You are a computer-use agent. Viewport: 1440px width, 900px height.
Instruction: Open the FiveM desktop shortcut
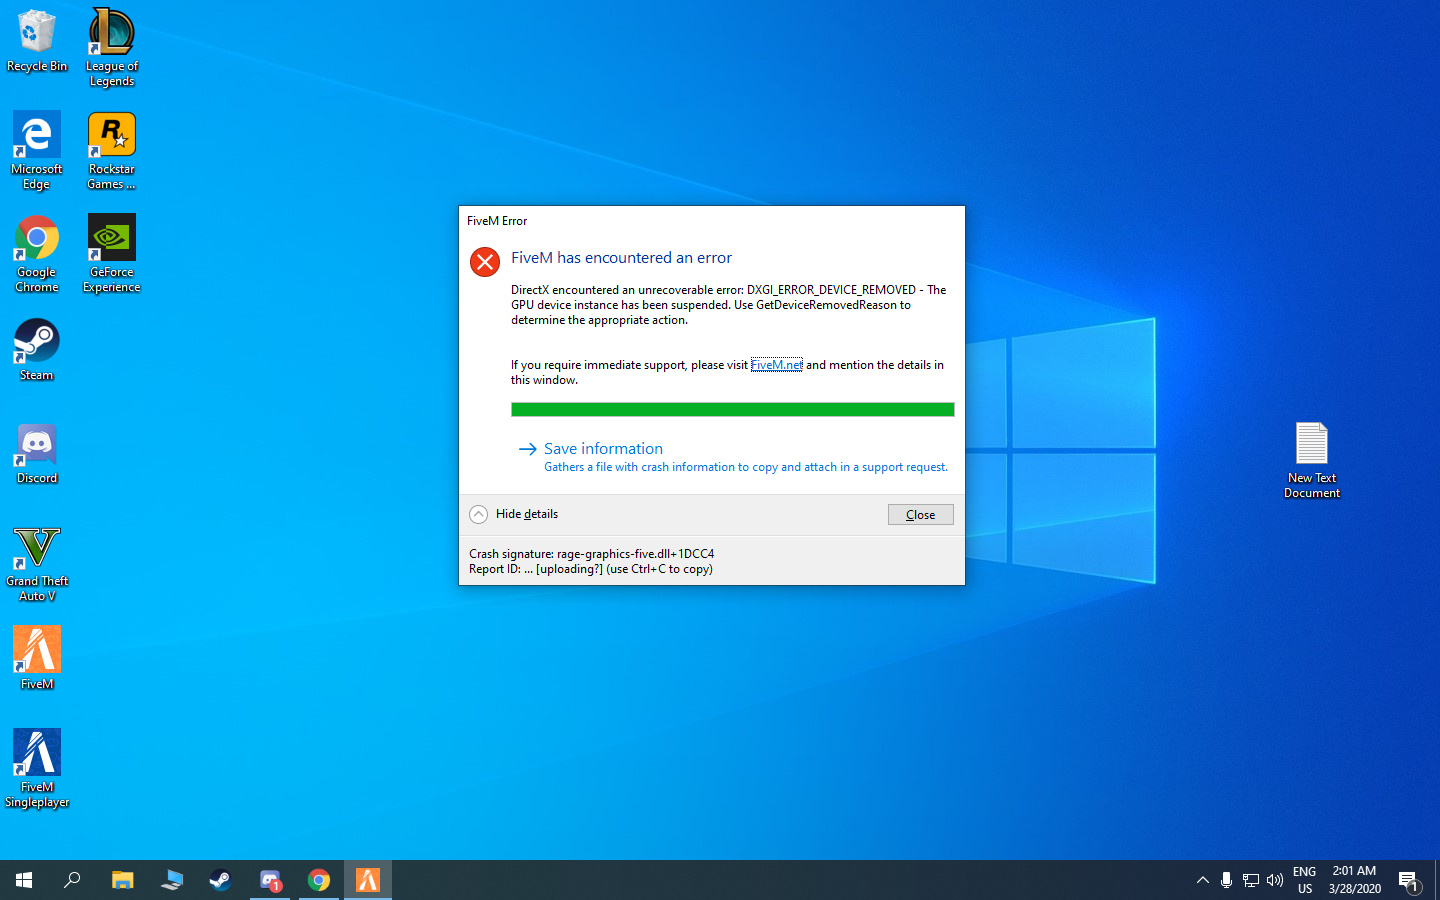tap(37, 658)
